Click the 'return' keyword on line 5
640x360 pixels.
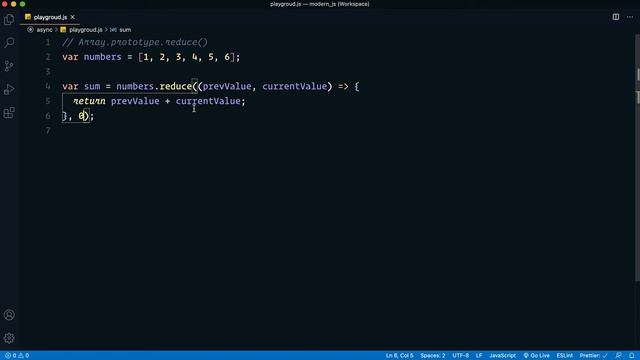click(89, 101)
